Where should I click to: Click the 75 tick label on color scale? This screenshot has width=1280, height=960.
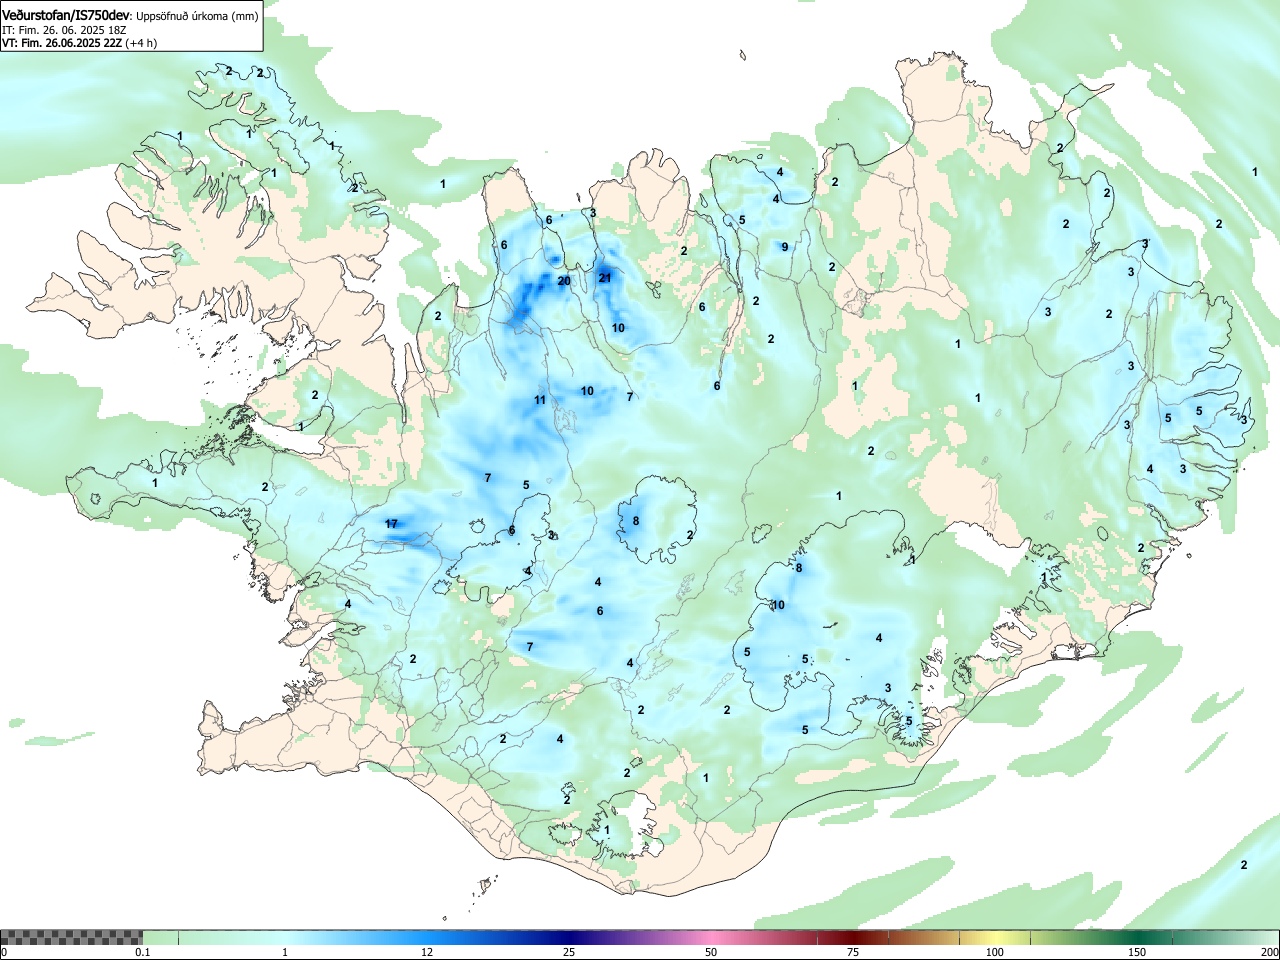coord(853,952)
